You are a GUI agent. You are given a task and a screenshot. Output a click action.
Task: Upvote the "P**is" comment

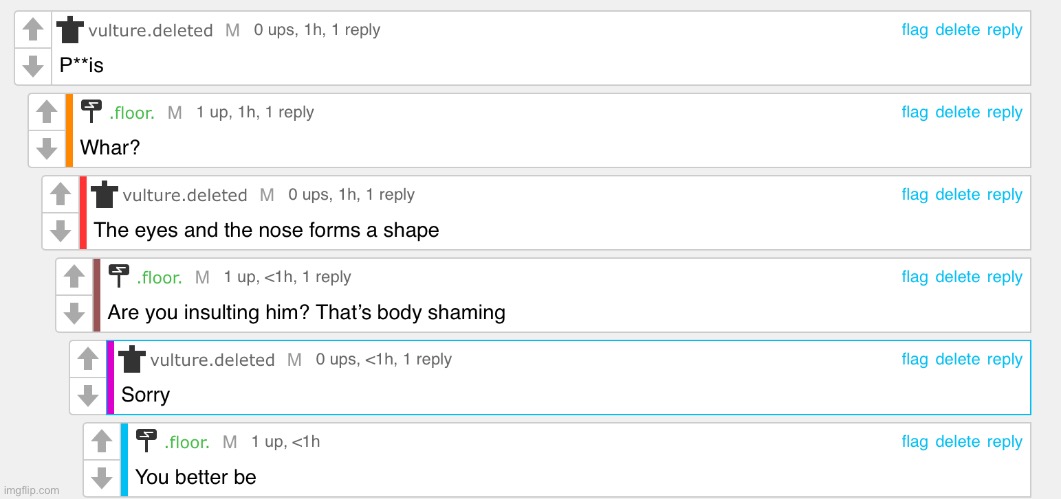[x=33, y=29]
